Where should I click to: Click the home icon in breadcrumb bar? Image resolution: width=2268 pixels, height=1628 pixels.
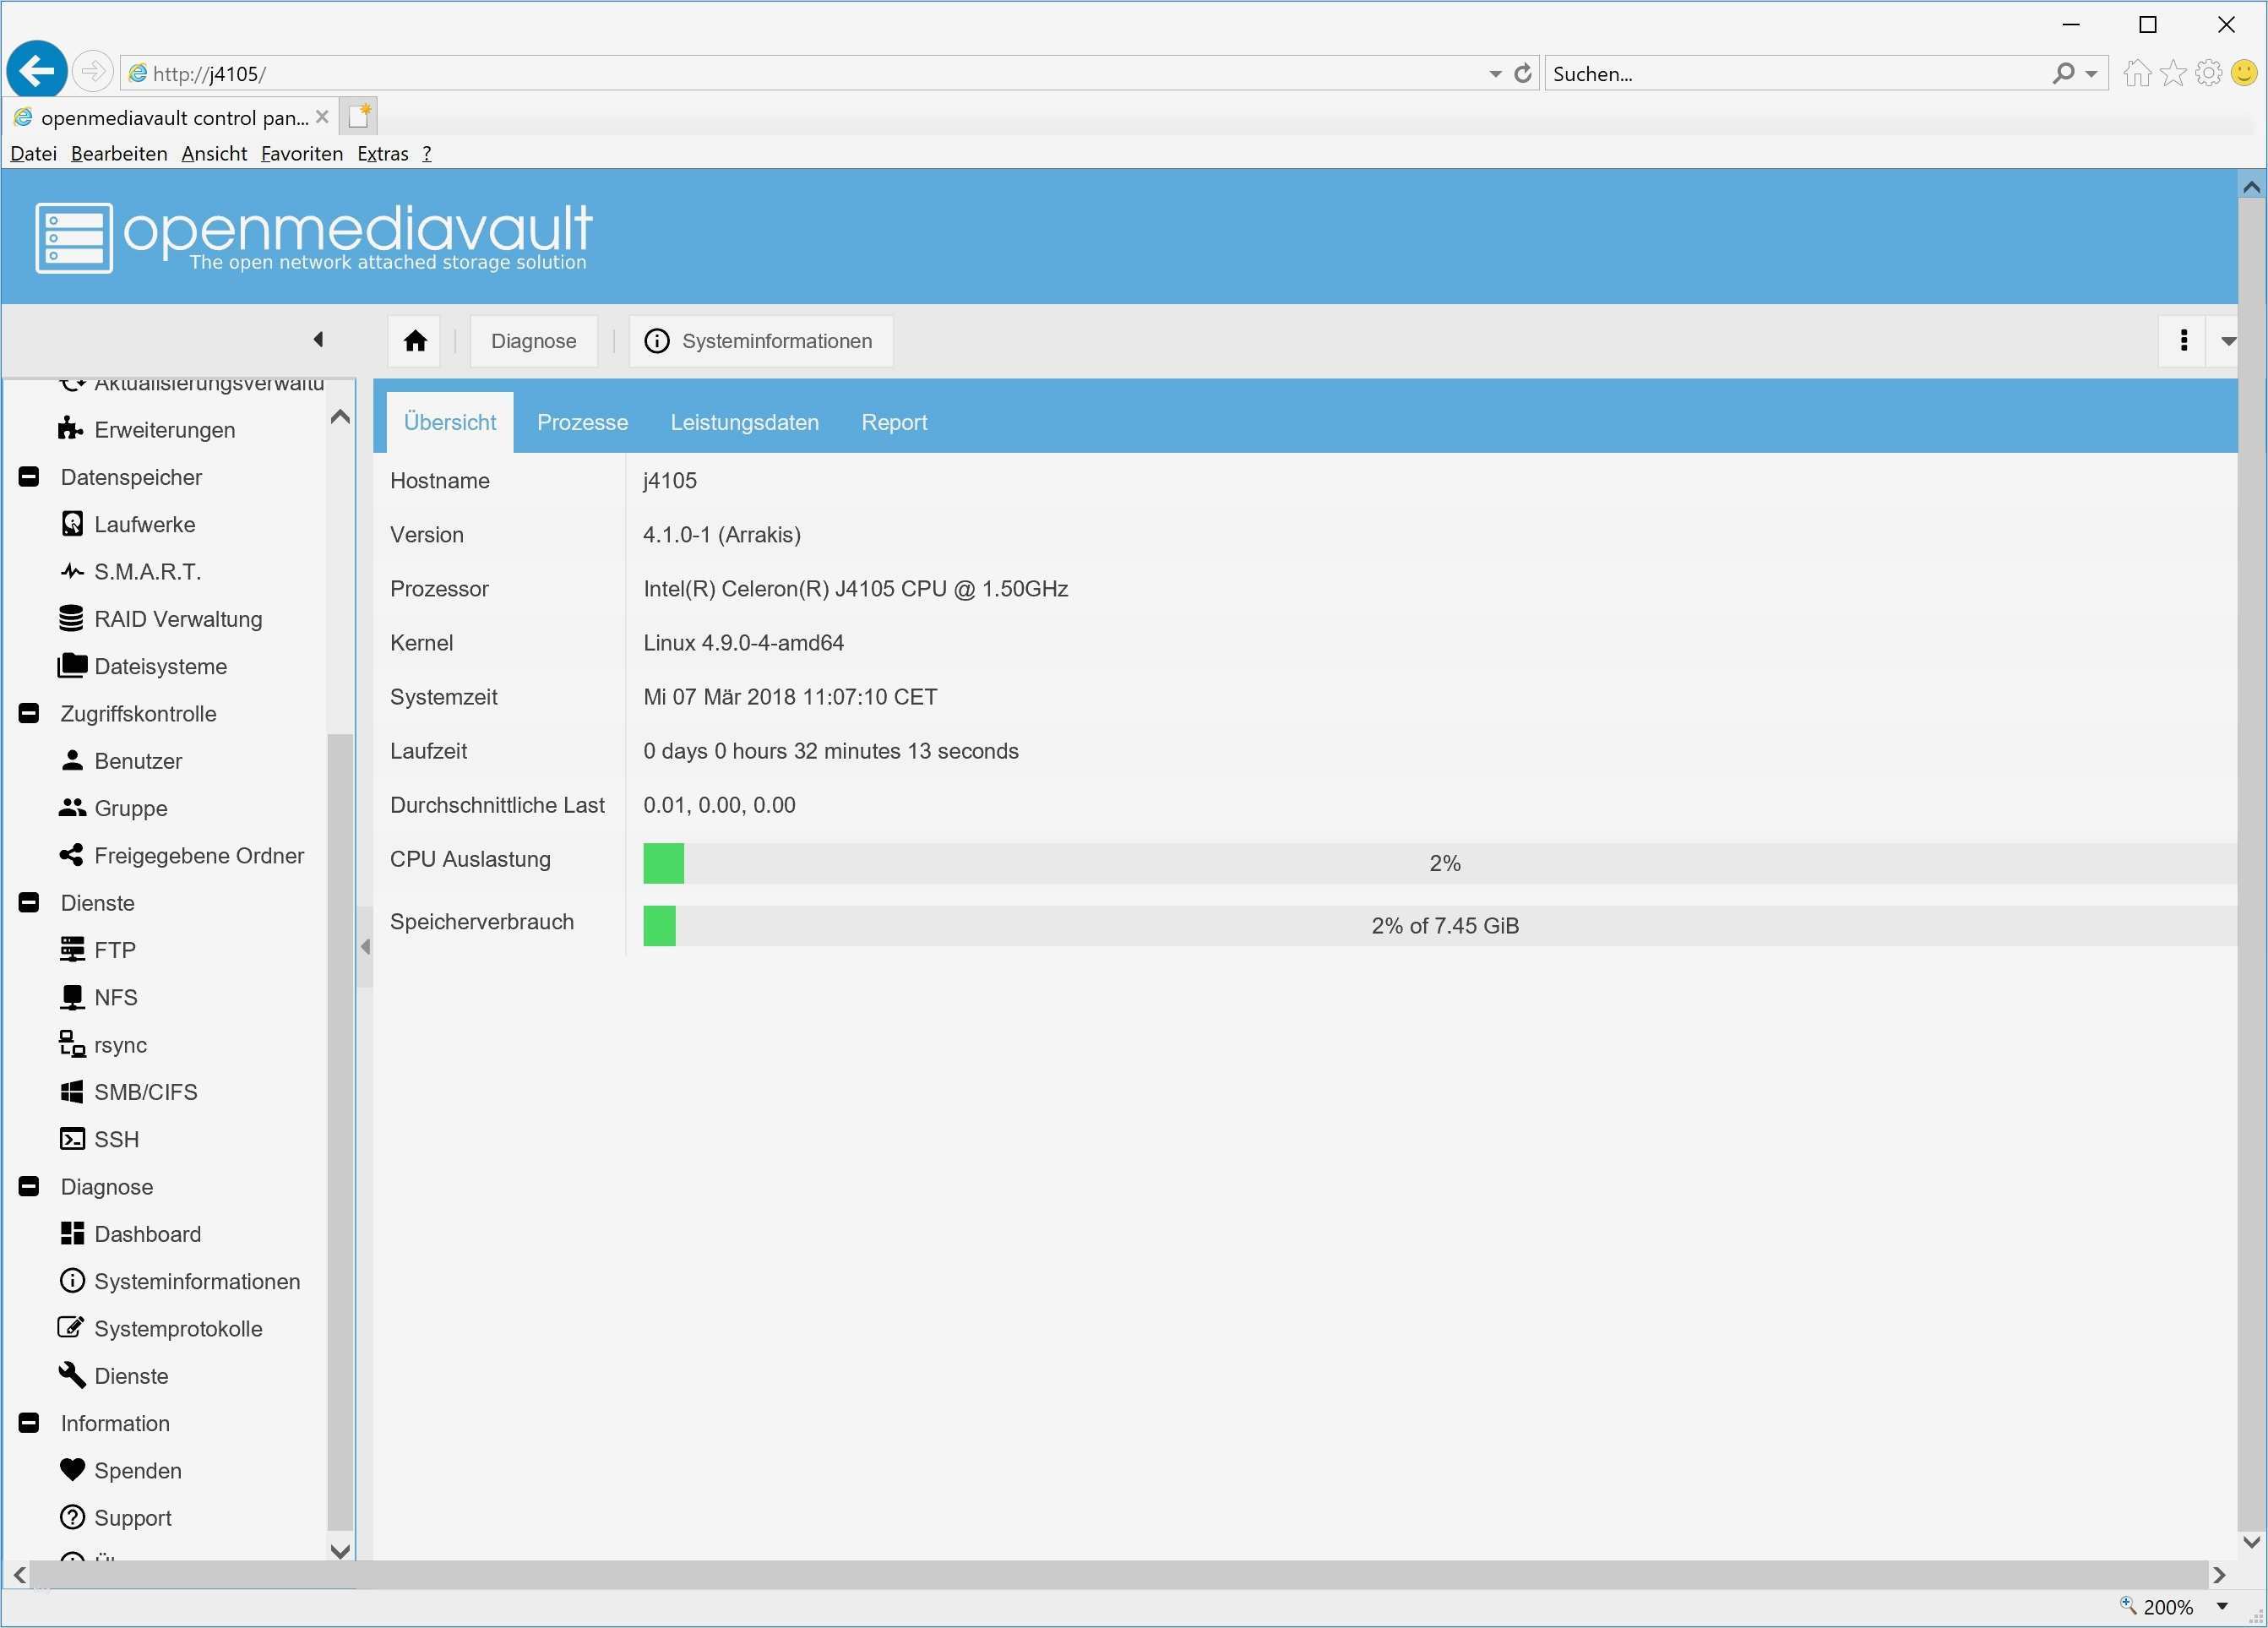click(415, 341)
